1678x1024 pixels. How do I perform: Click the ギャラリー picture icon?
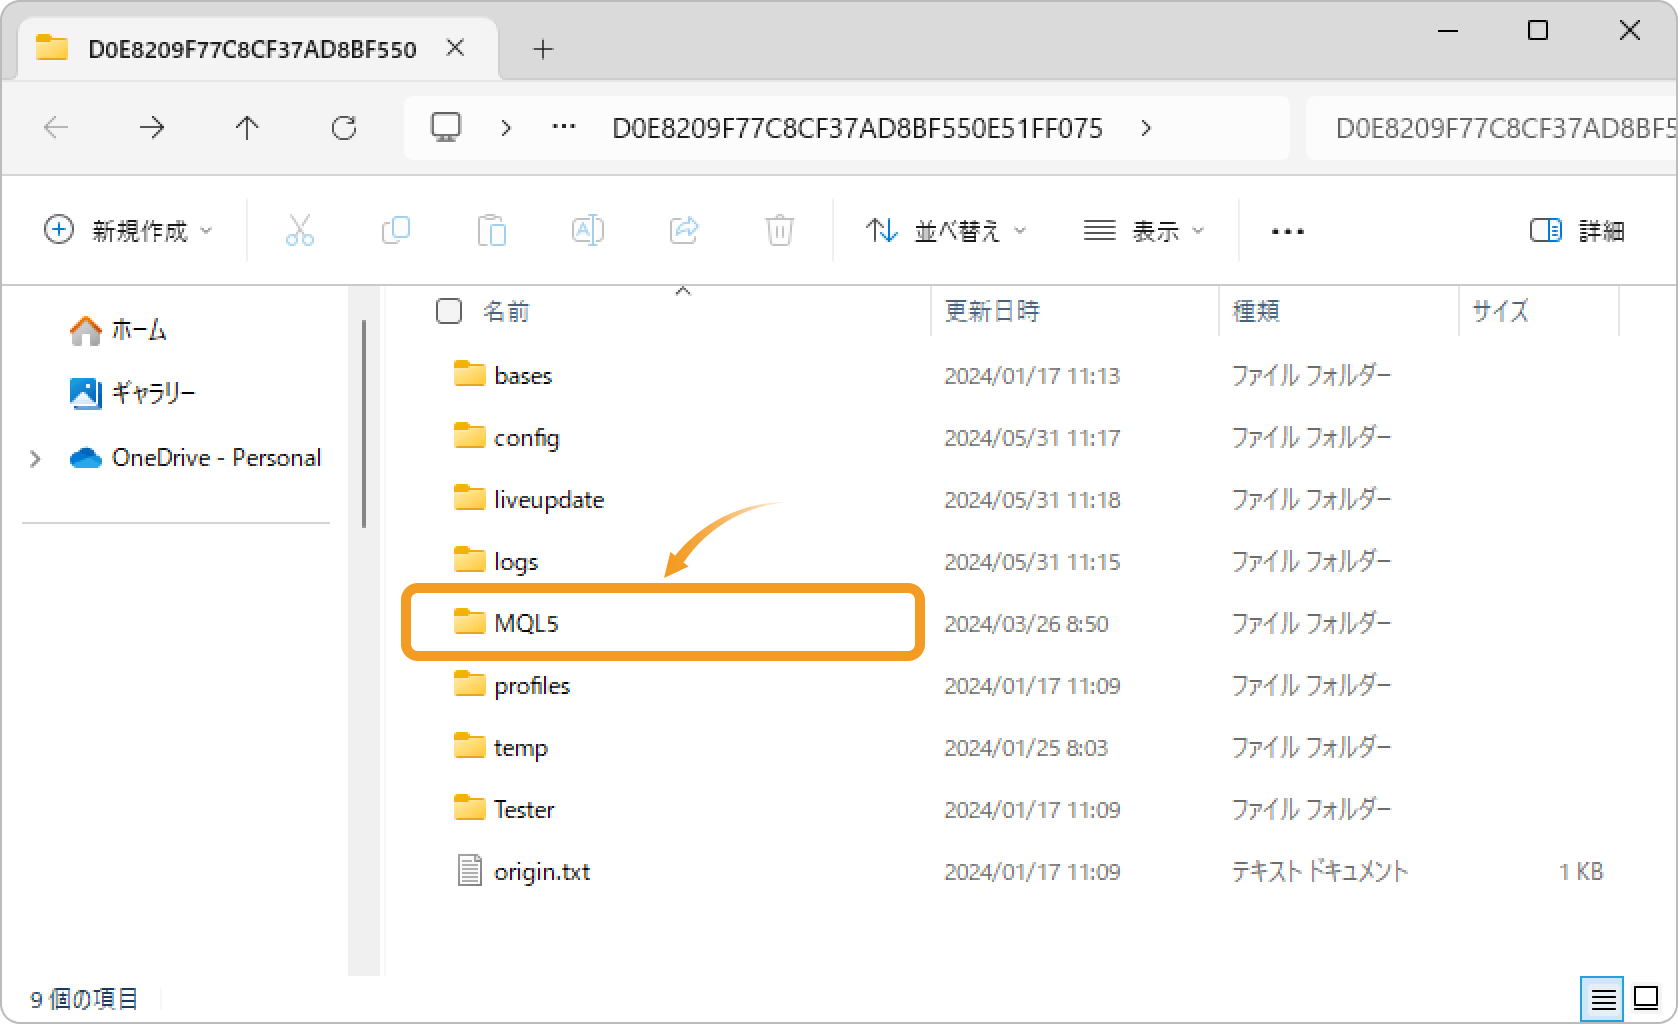pos(86,393)
